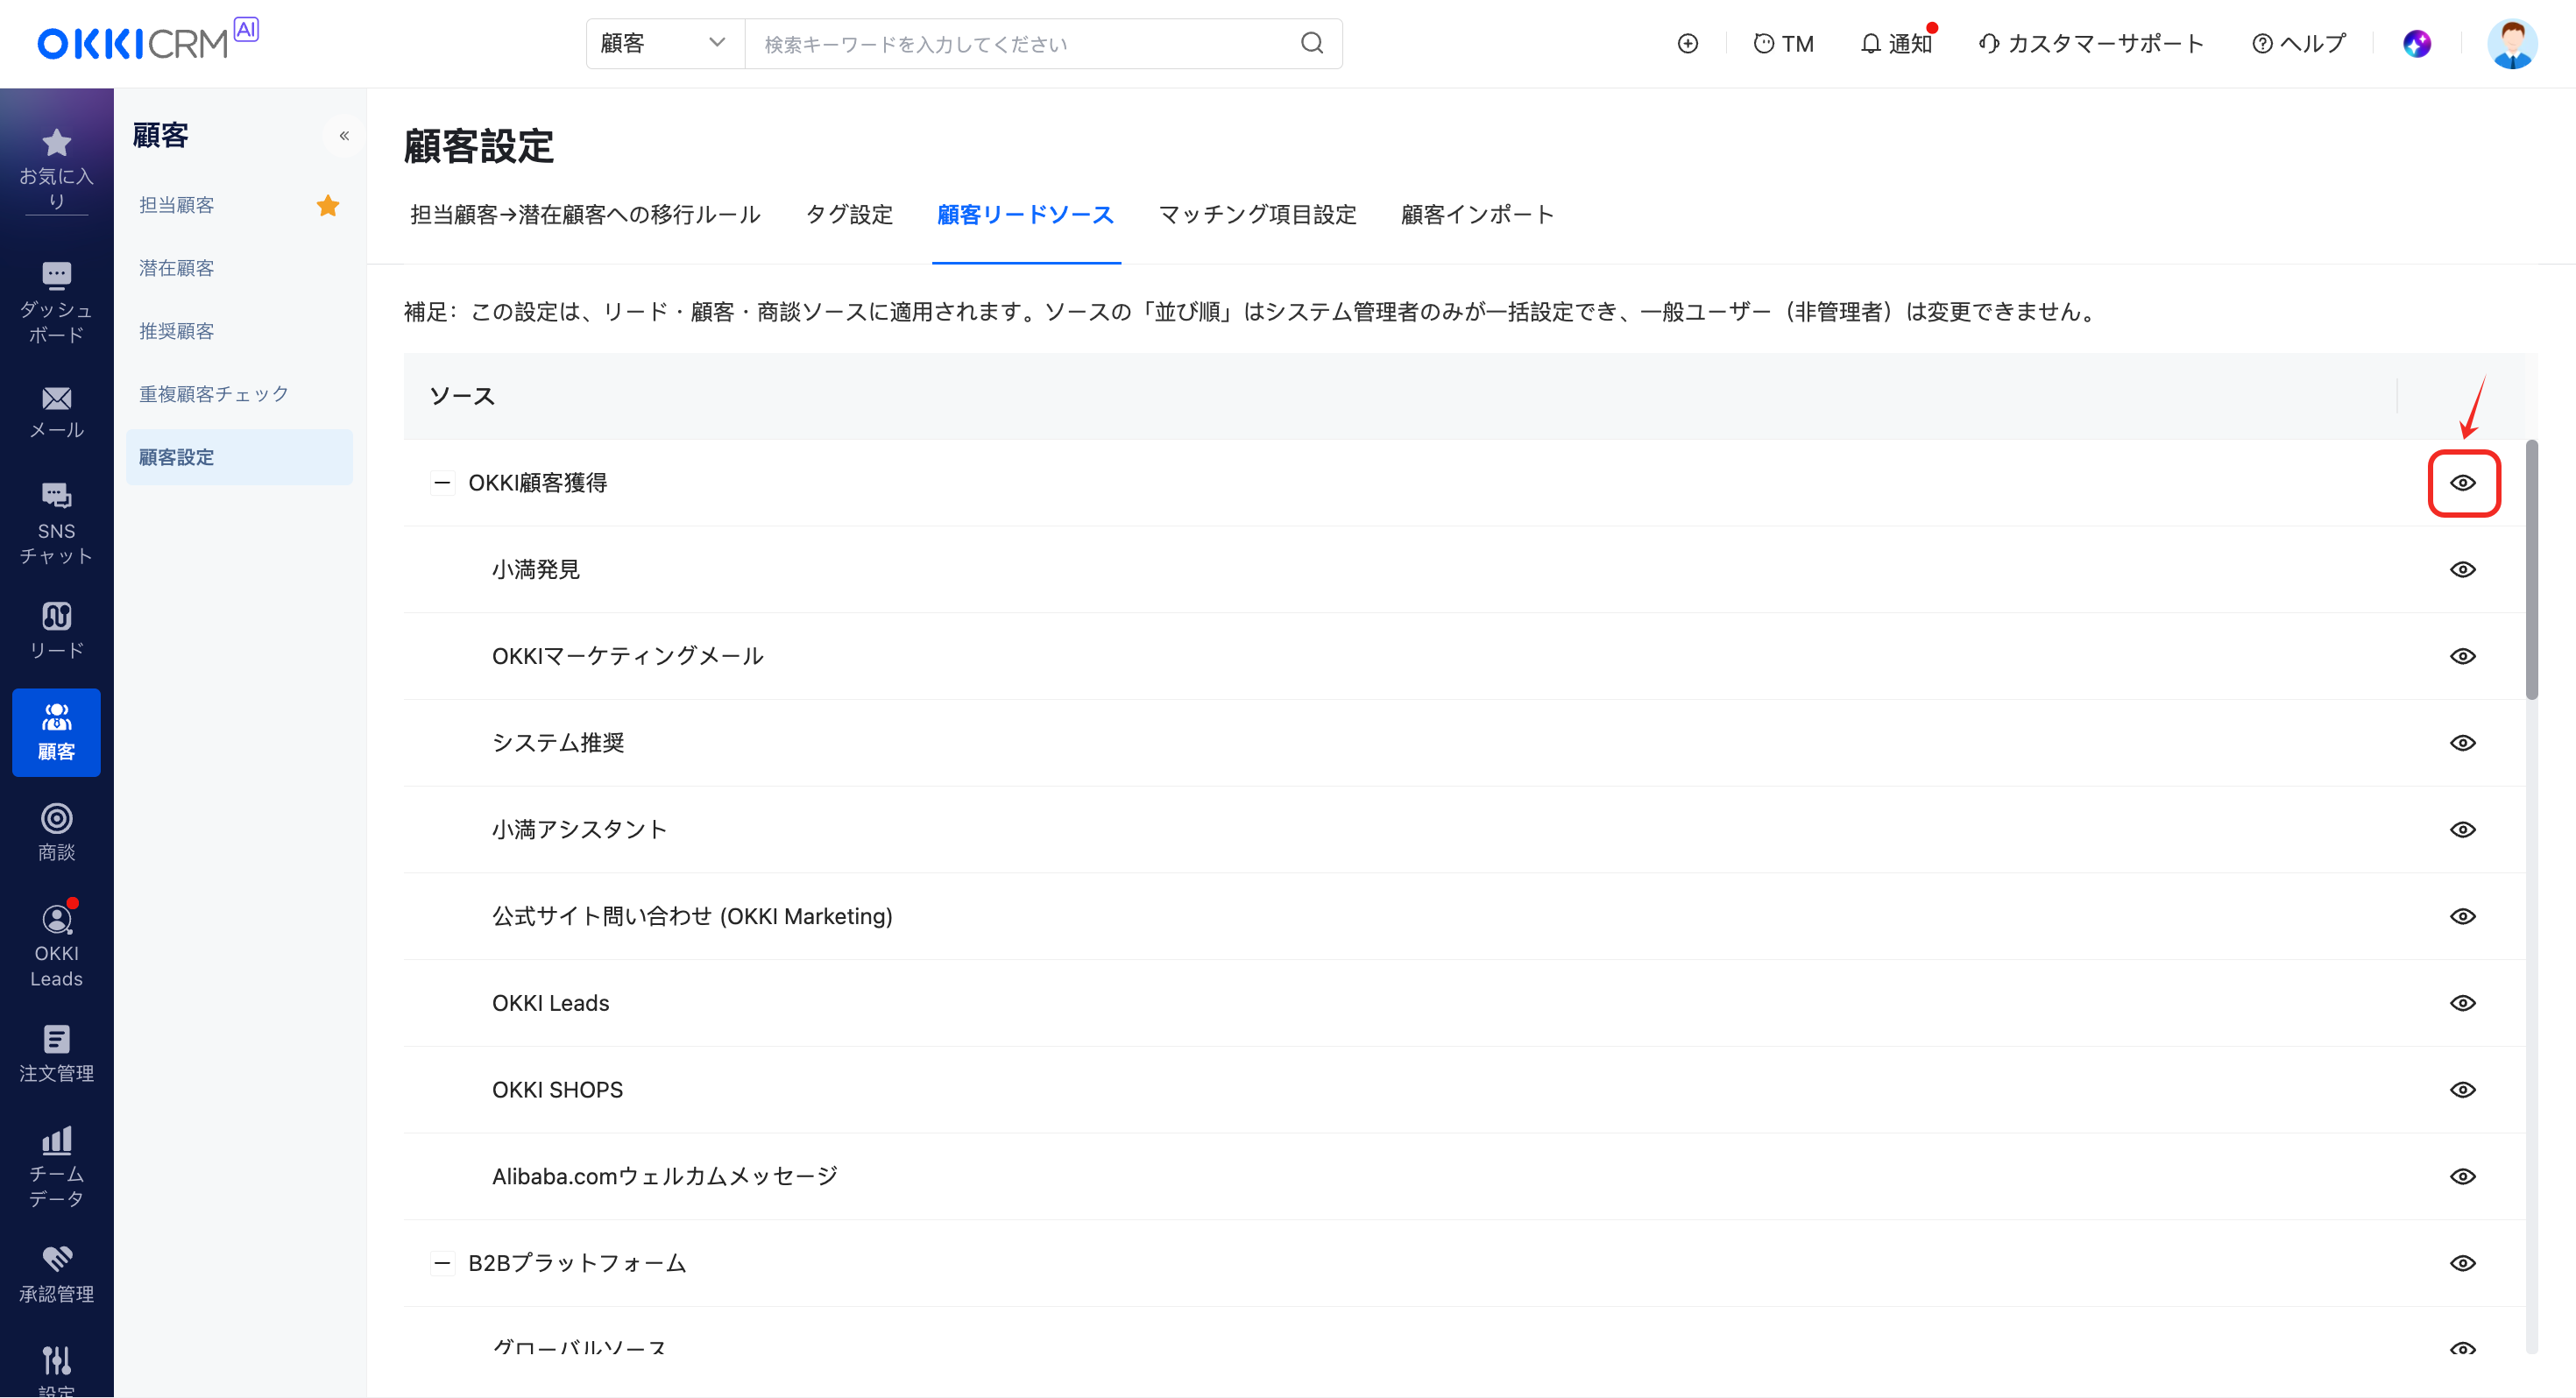The image size is (2576, 1398).
Task: Toggle visibility of OKKI顧客獲得 source
Action: click(2463, 483)
